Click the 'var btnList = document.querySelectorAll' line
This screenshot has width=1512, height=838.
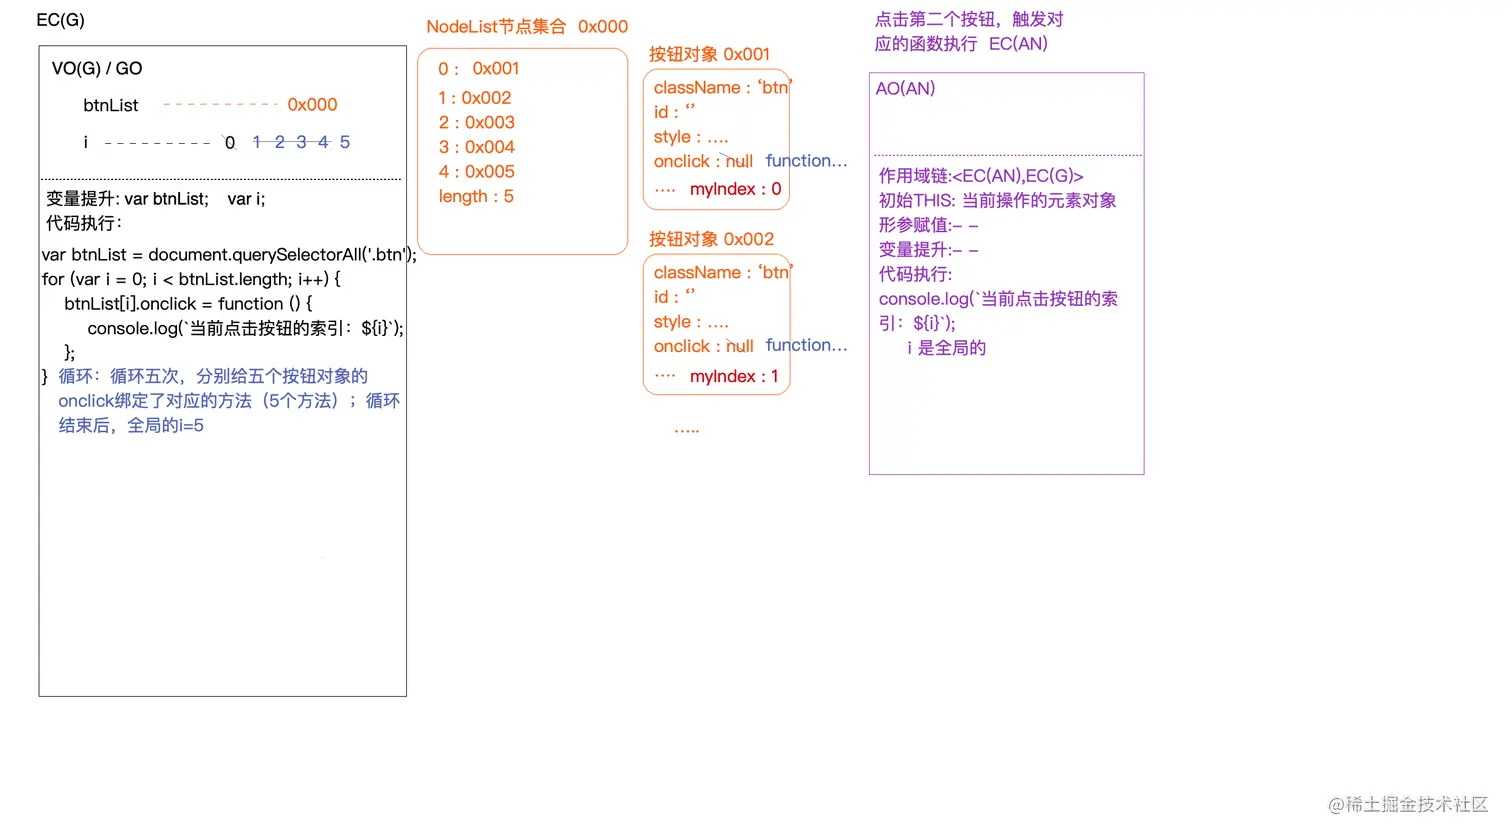[229, 254]
